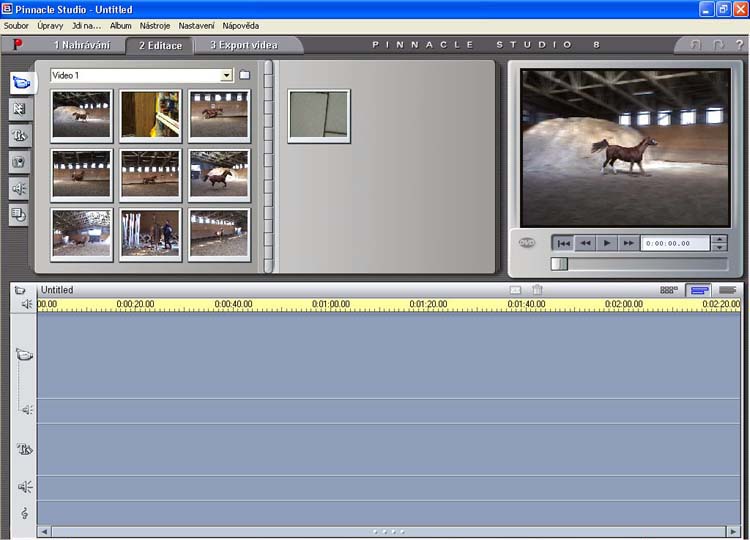Decrease timecode with down arrow

[719, 247]
